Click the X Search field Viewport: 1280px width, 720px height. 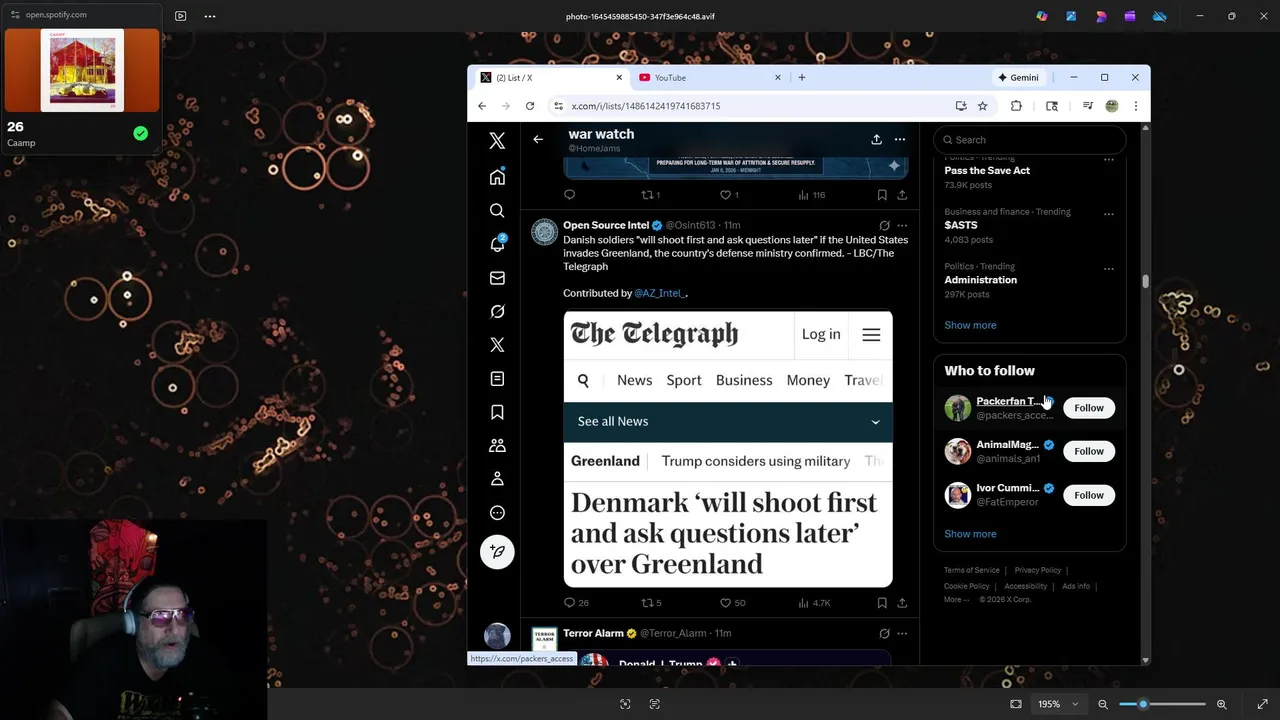1030,140
